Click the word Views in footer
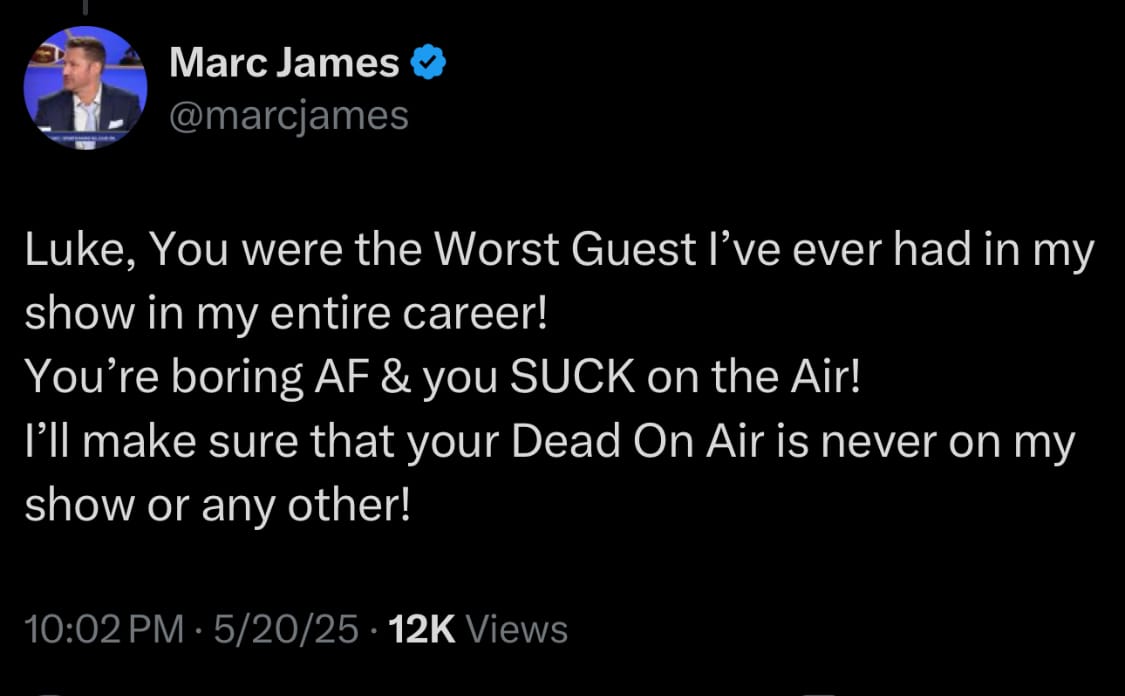This screenshot has height=696, width=1125. click(517, 629)
